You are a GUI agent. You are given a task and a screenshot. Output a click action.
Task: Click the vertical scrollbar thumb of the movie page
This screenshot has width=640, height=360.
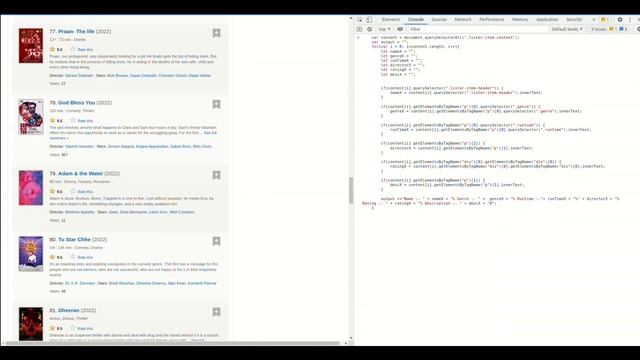point(351,190)
